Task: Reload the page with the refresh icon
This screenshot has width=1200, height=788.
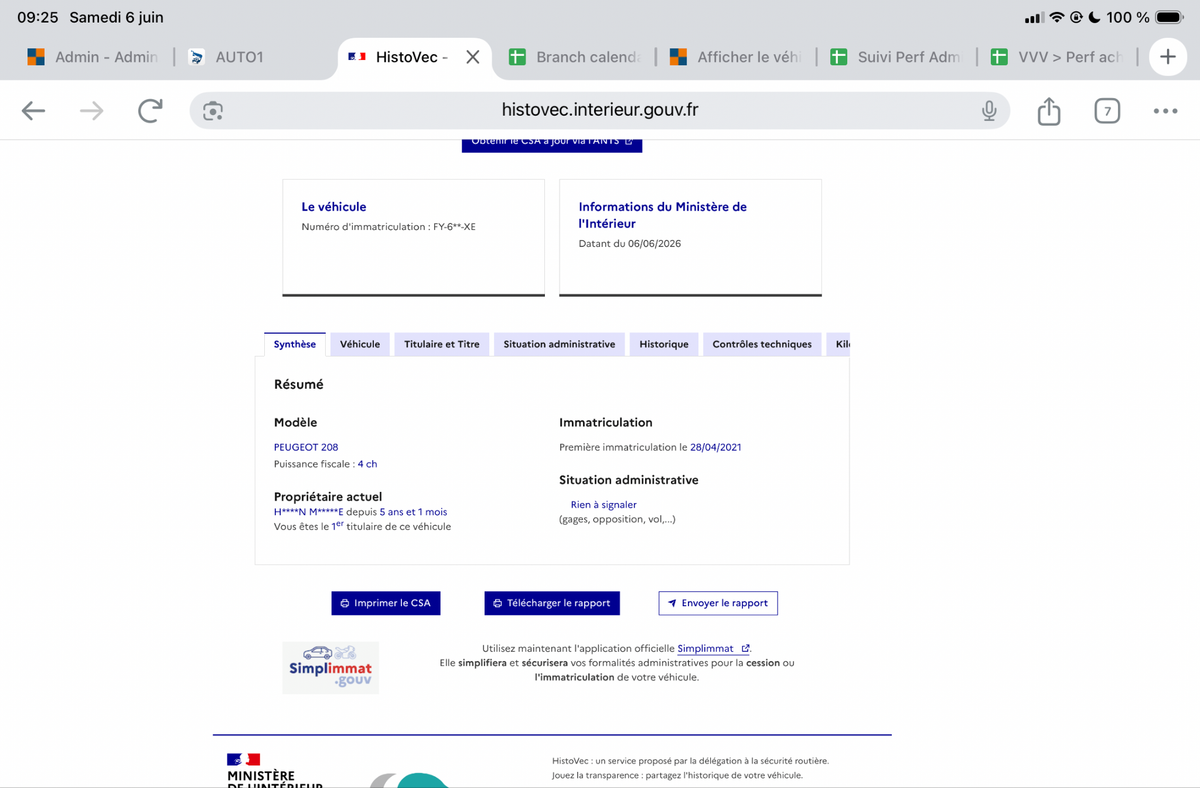Action: click(x=150, y=111)
